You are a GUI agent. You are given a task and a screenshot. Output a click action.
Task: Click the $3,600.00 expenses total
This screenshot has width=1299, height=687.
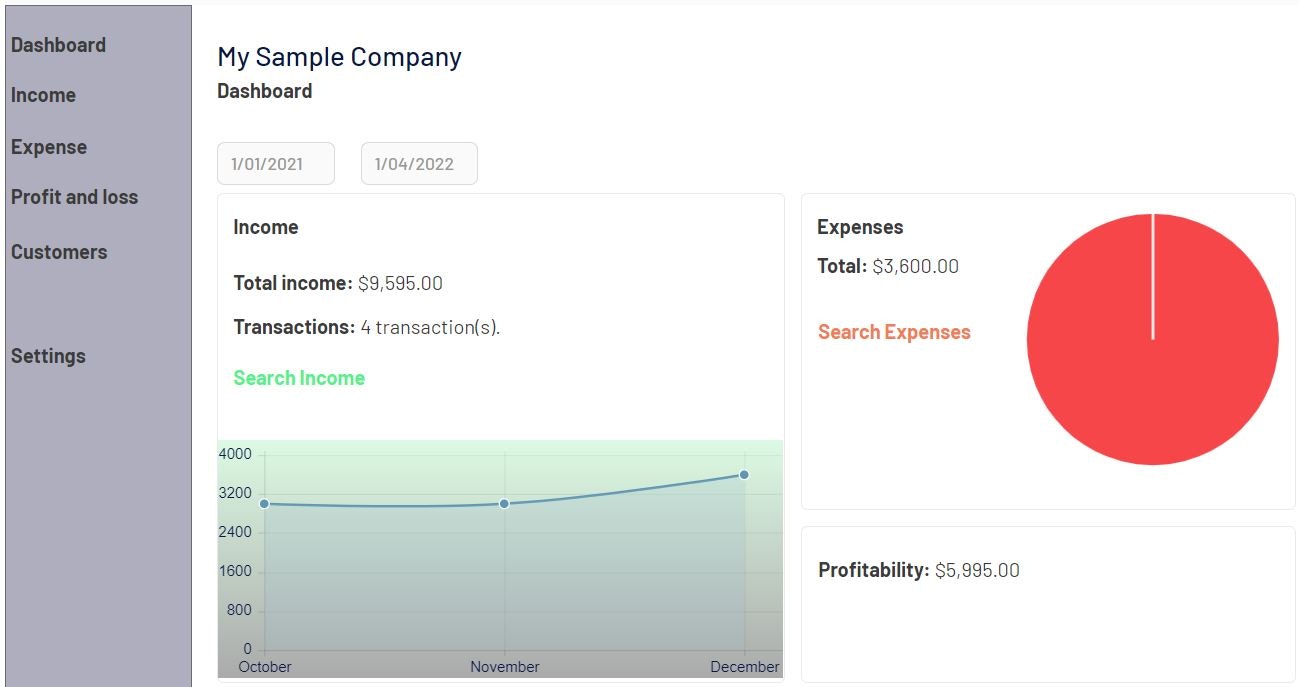pyautogui.click(x=915, y=266)
